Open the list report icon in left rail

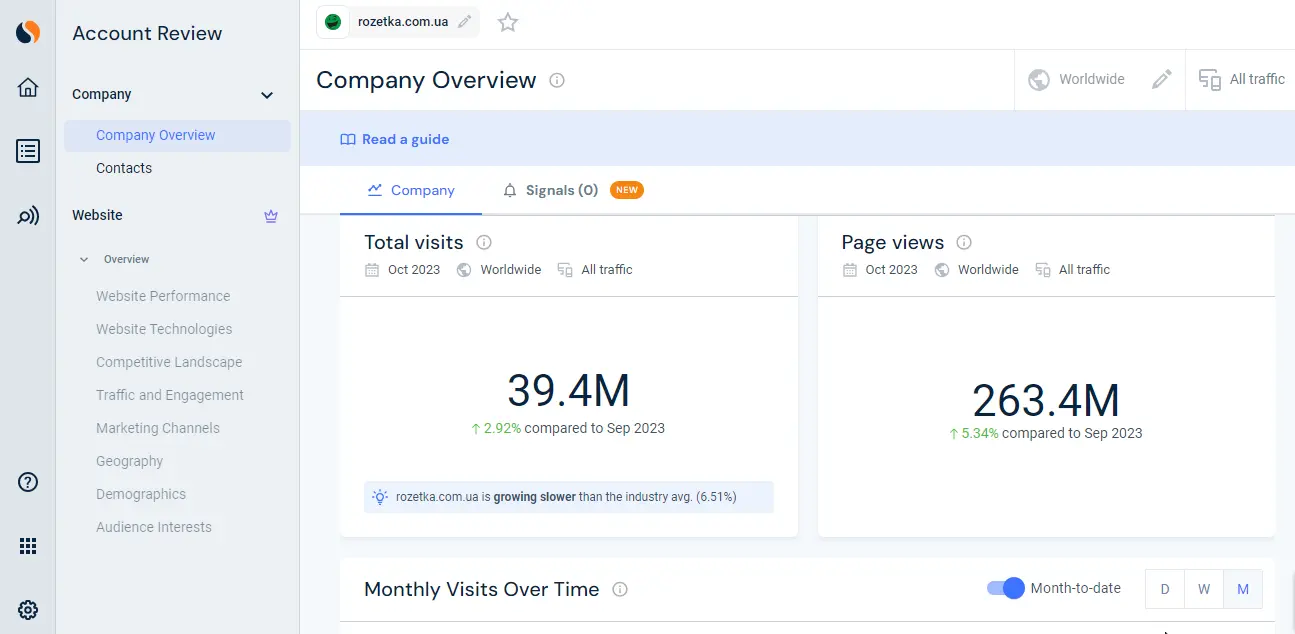[28, 151]
